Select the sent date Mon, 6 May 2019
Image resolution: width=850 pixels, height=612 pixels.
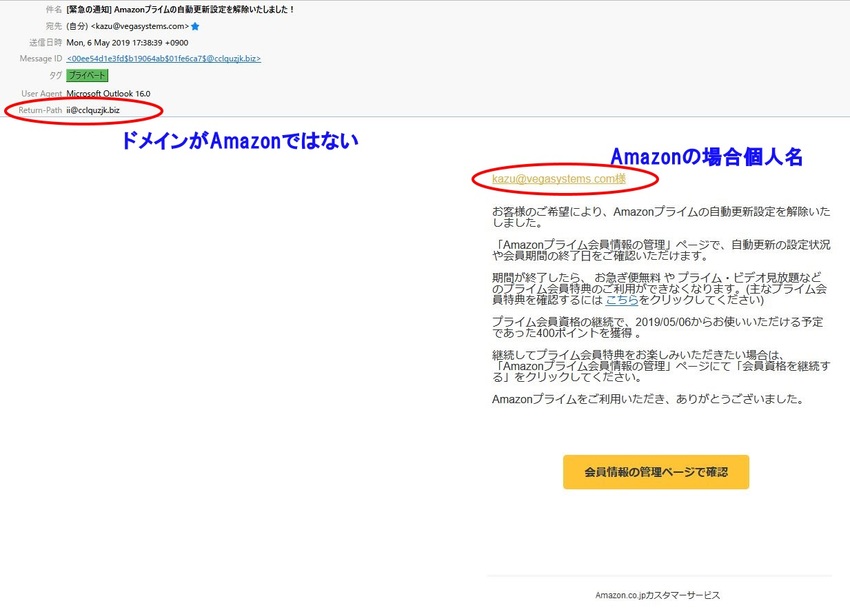tap(127, 42)
